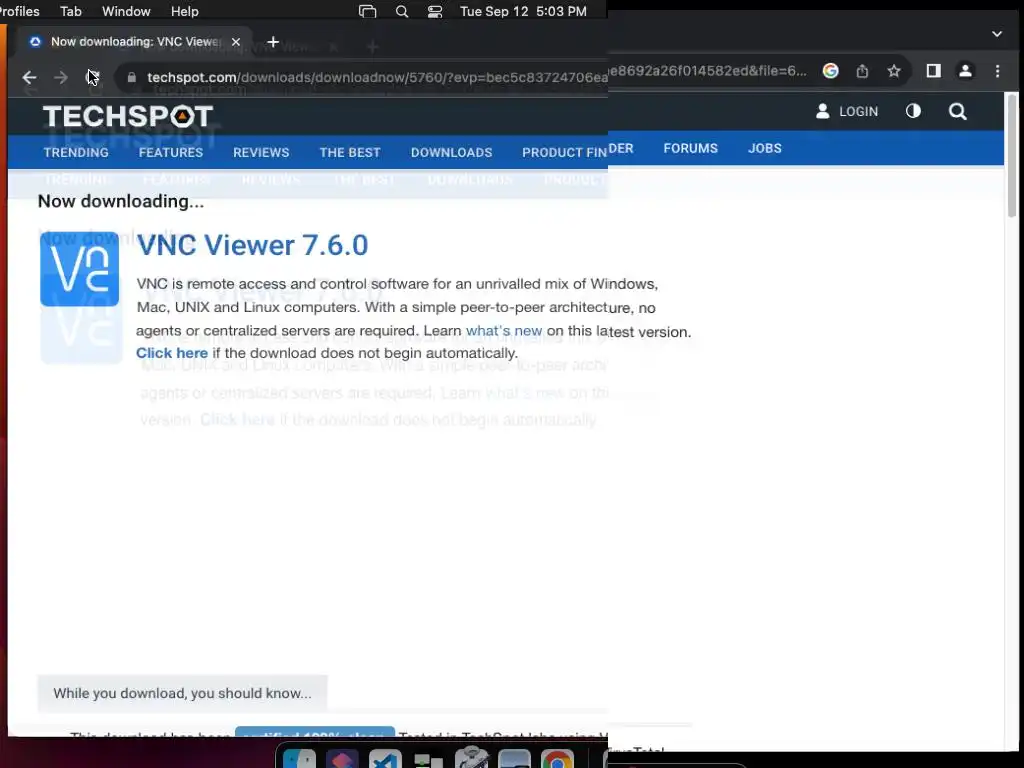This screenshot has height=768, width=1024.
Task: Open TechSpot site search
Action: pos(957,112)
